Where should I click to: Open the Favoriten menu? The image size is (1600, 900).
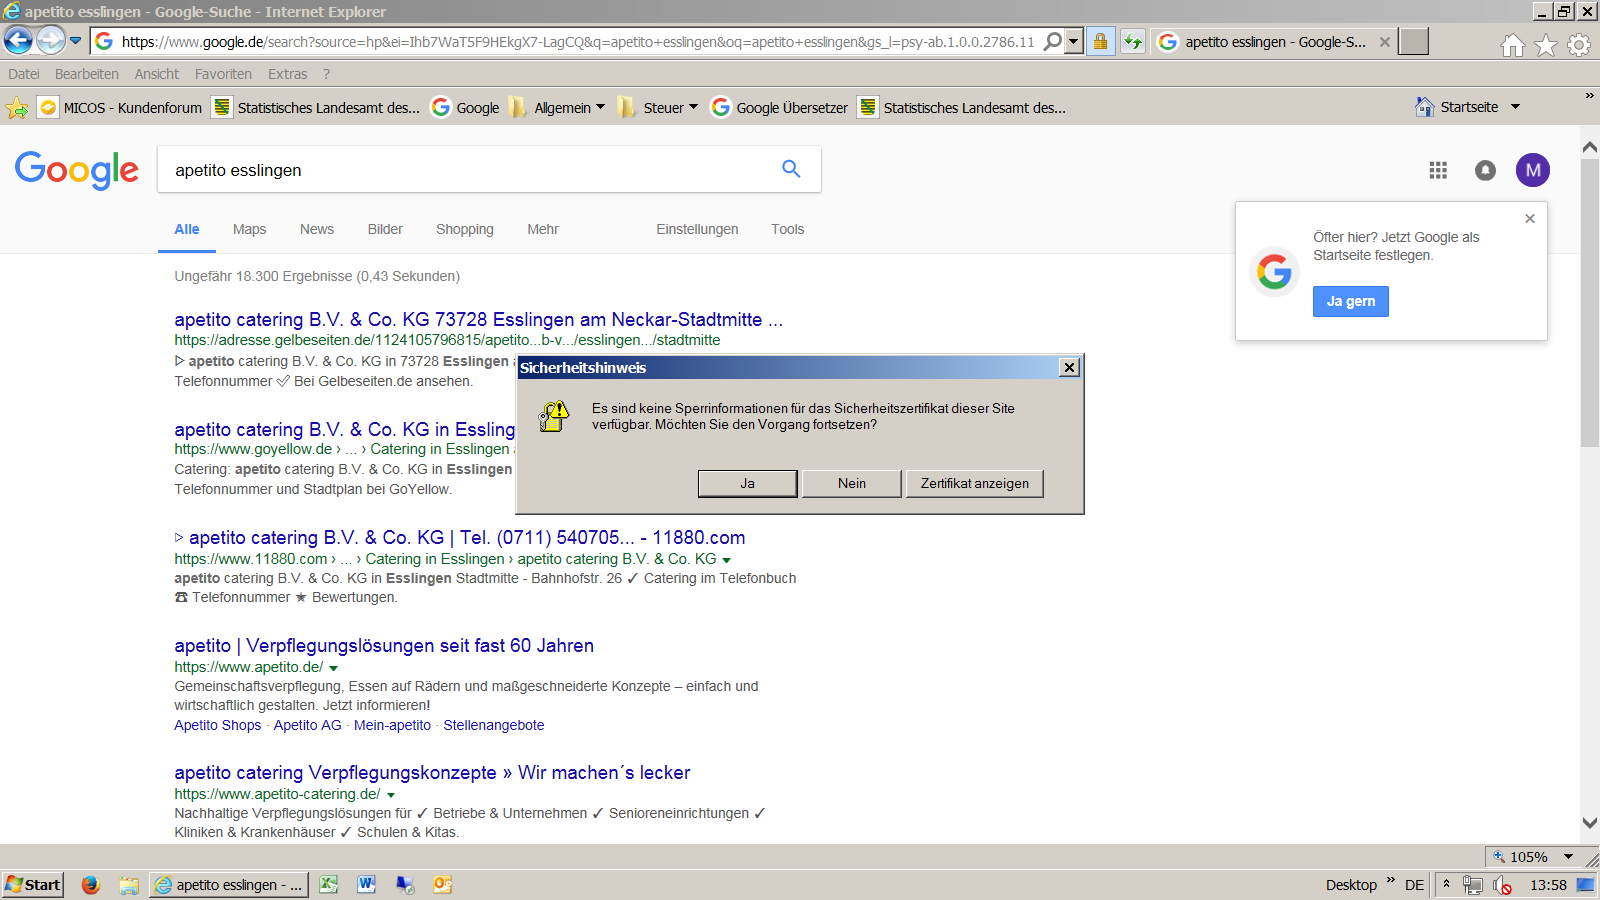point(223,74)
